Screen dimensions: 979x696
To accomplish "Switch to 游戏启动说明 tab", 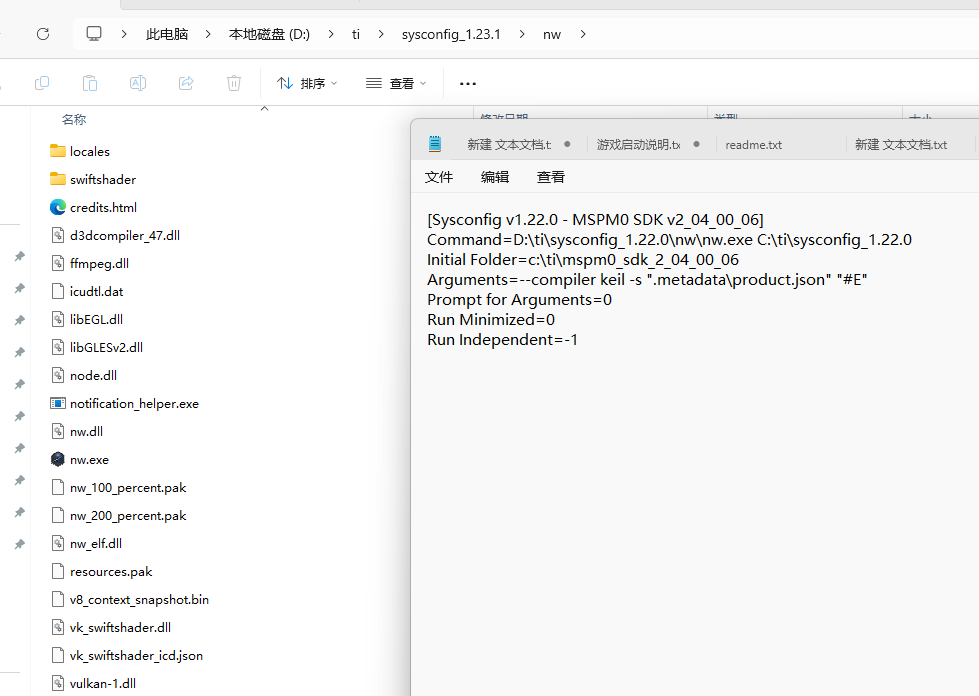I will 638,145.
